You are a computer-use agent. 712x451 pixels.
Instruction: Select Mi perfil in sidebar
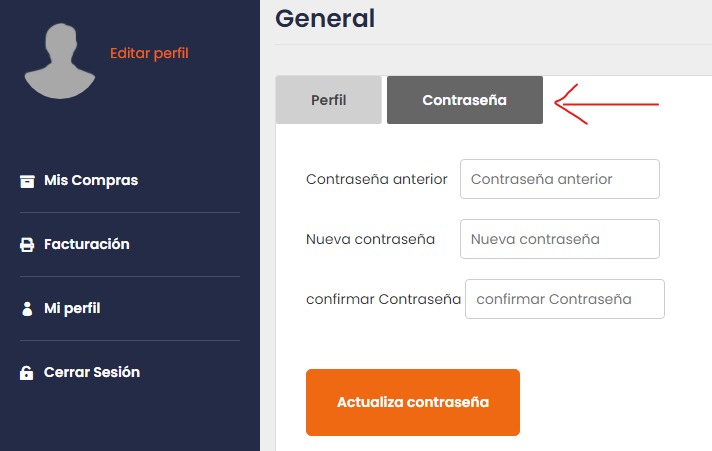72,308
